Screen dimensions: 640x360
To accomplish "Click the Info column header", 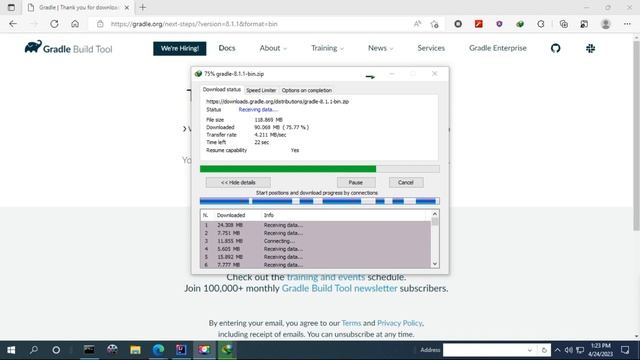I will point(269,215).
